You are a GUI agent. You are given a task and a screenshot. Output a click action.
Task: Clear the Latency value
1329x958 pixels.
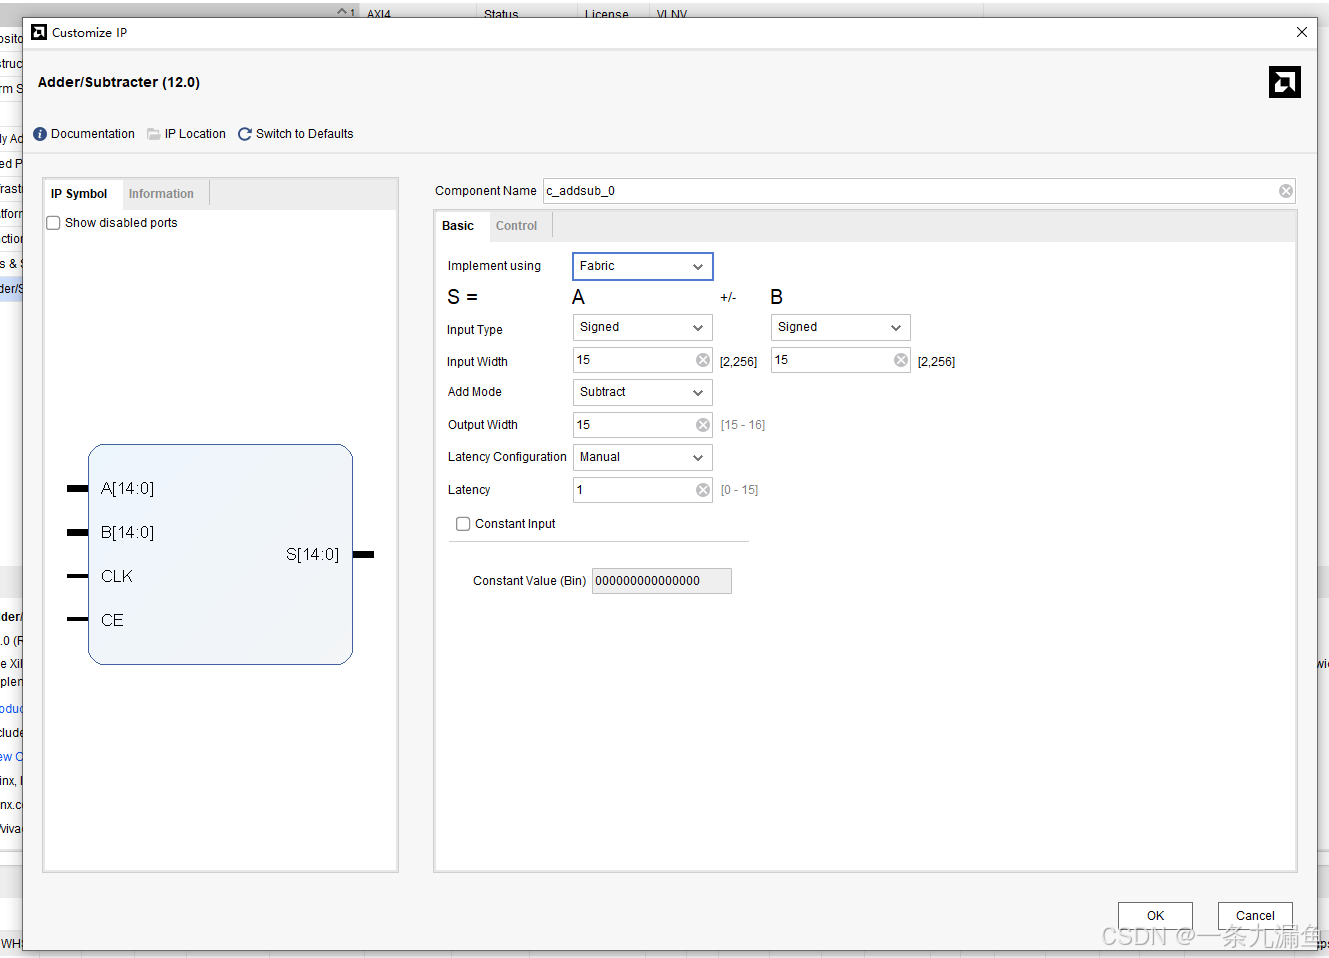point(703,490)
